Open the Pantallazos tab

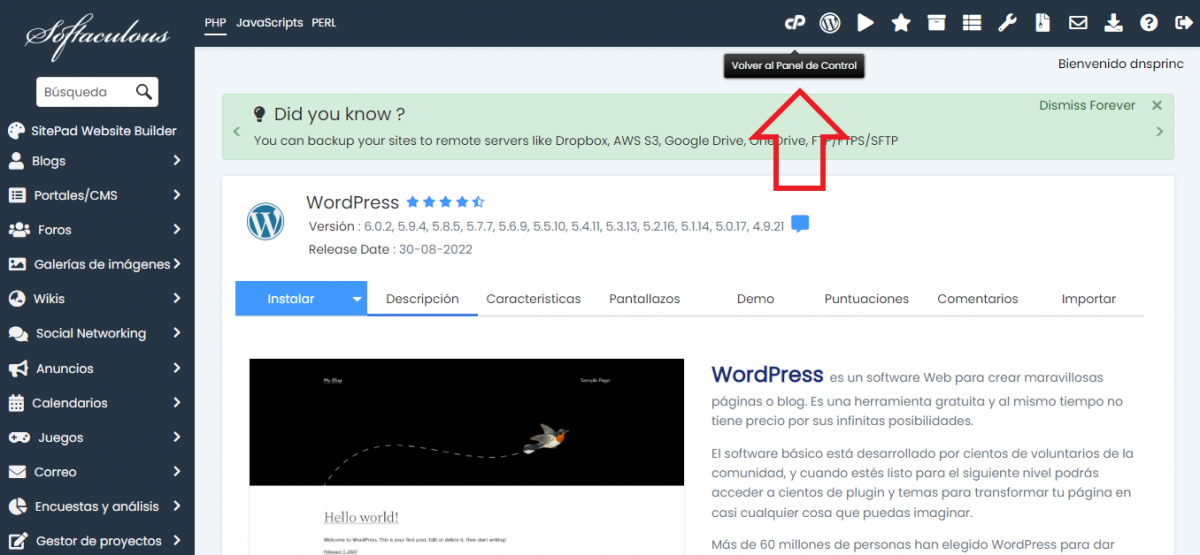[644, 299]
